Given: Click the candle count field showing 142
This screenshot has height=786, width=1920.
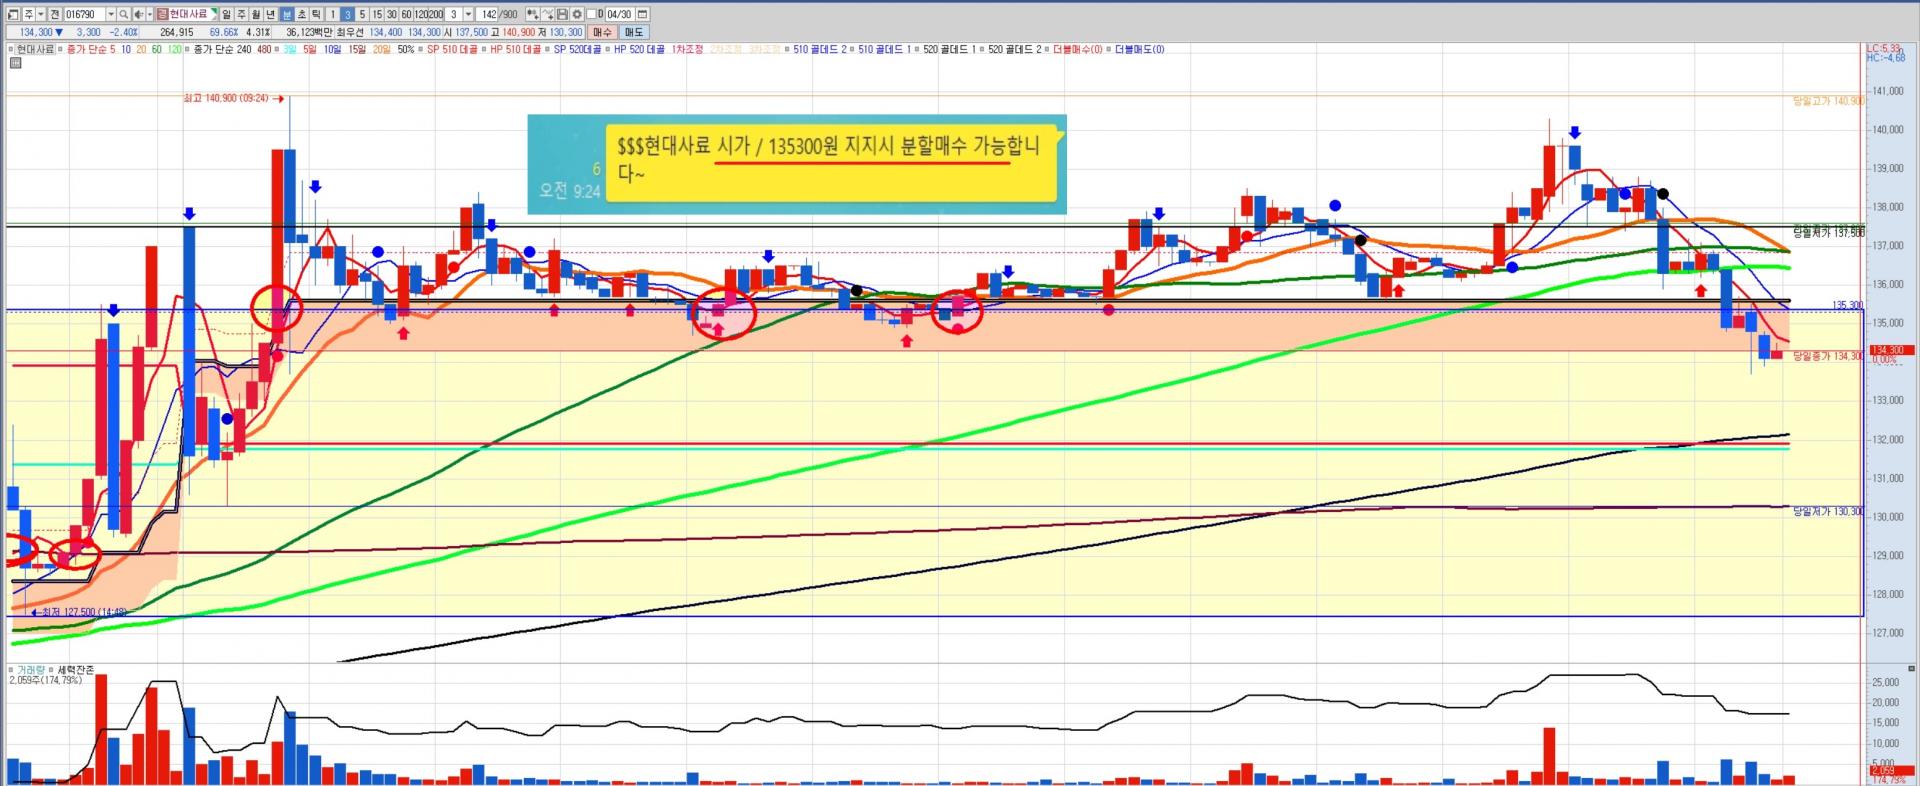Looking at the screenshot, I should coord(488,15).
